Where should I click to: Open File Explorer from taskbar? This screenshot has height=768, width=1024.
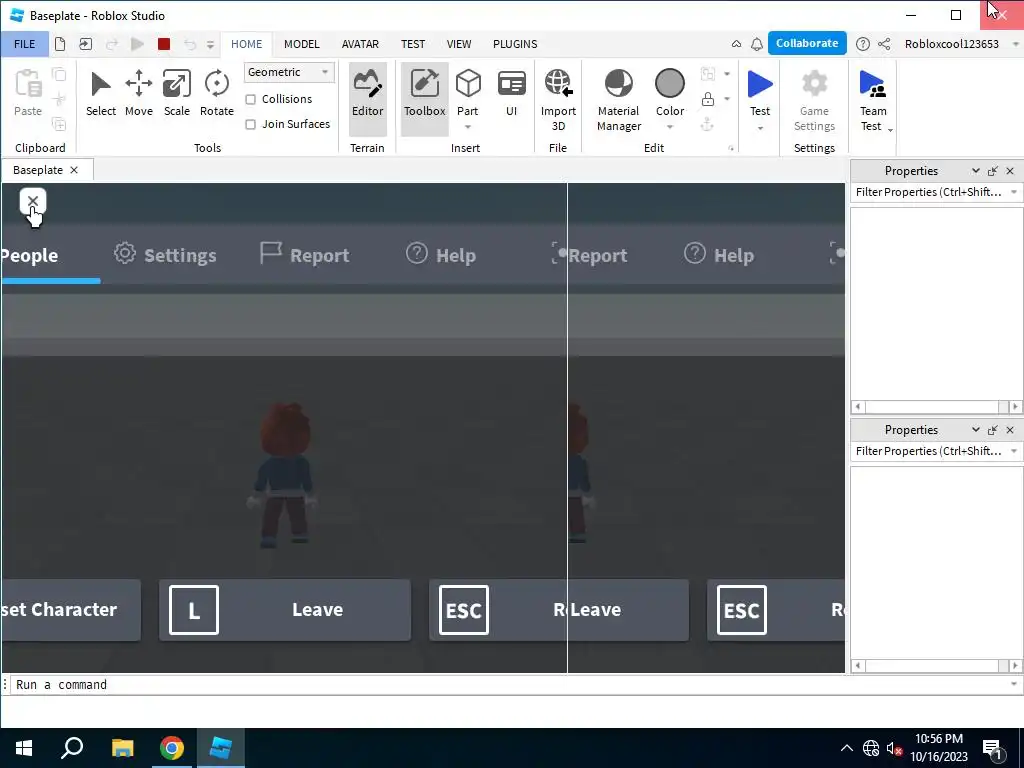click(122, 748)
